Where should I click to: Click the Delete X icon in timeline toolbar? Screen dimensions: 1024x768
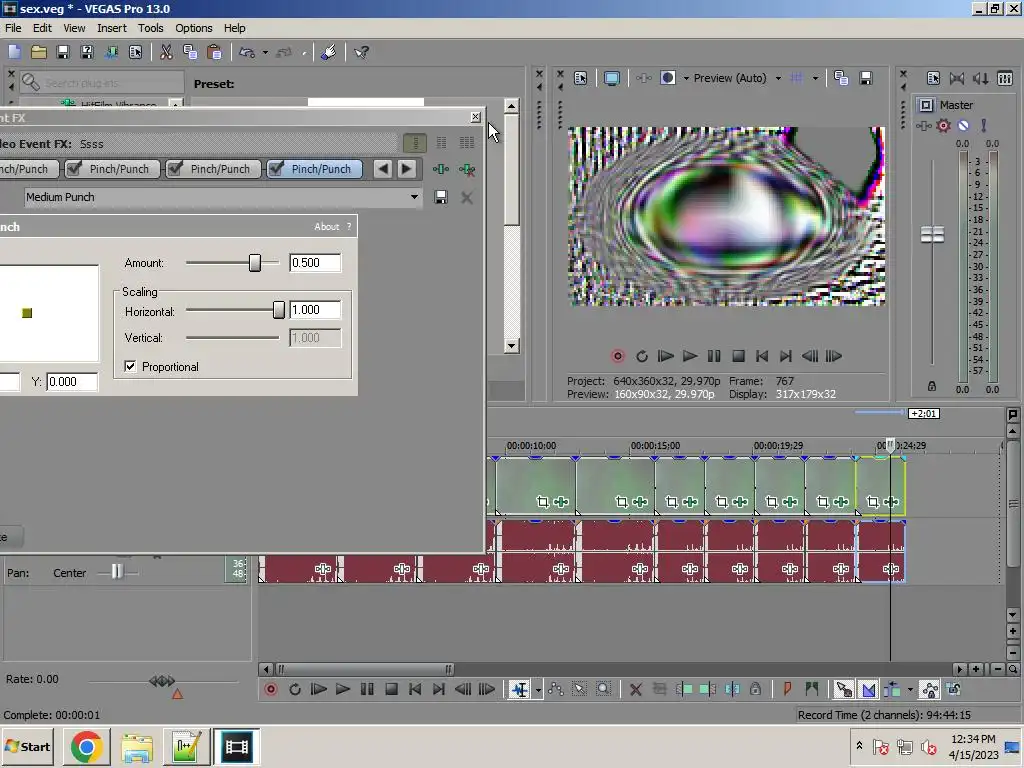(x=635, y=689)
